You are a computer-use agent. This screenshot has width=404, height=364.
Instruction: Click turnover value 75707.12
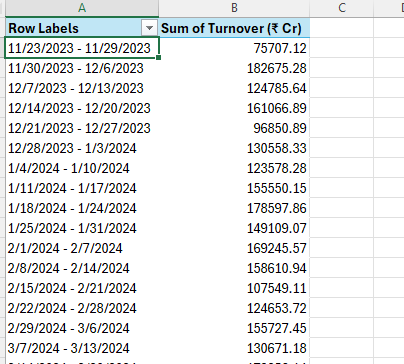(x=234, y=48)
